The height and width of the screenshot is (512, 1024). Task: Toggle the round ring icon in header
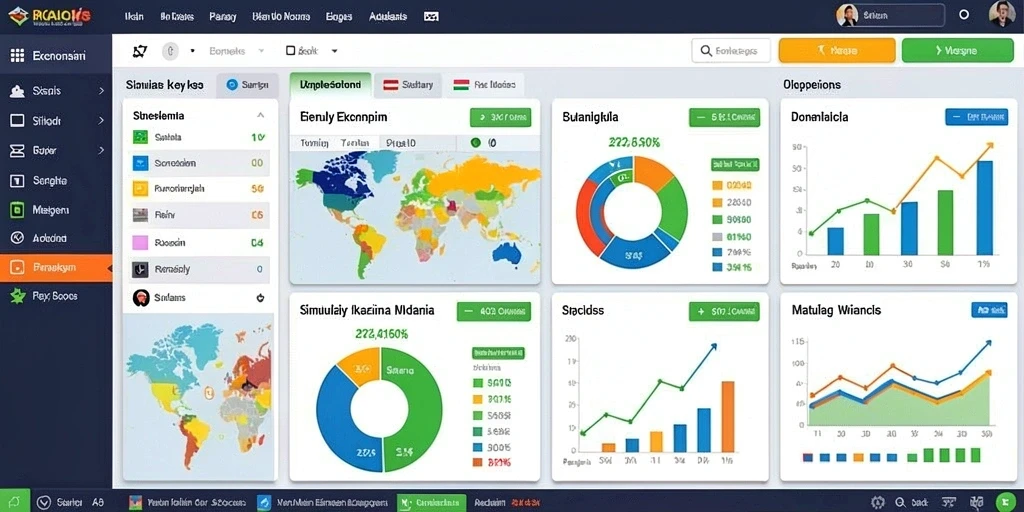click(x=963, y=14)
